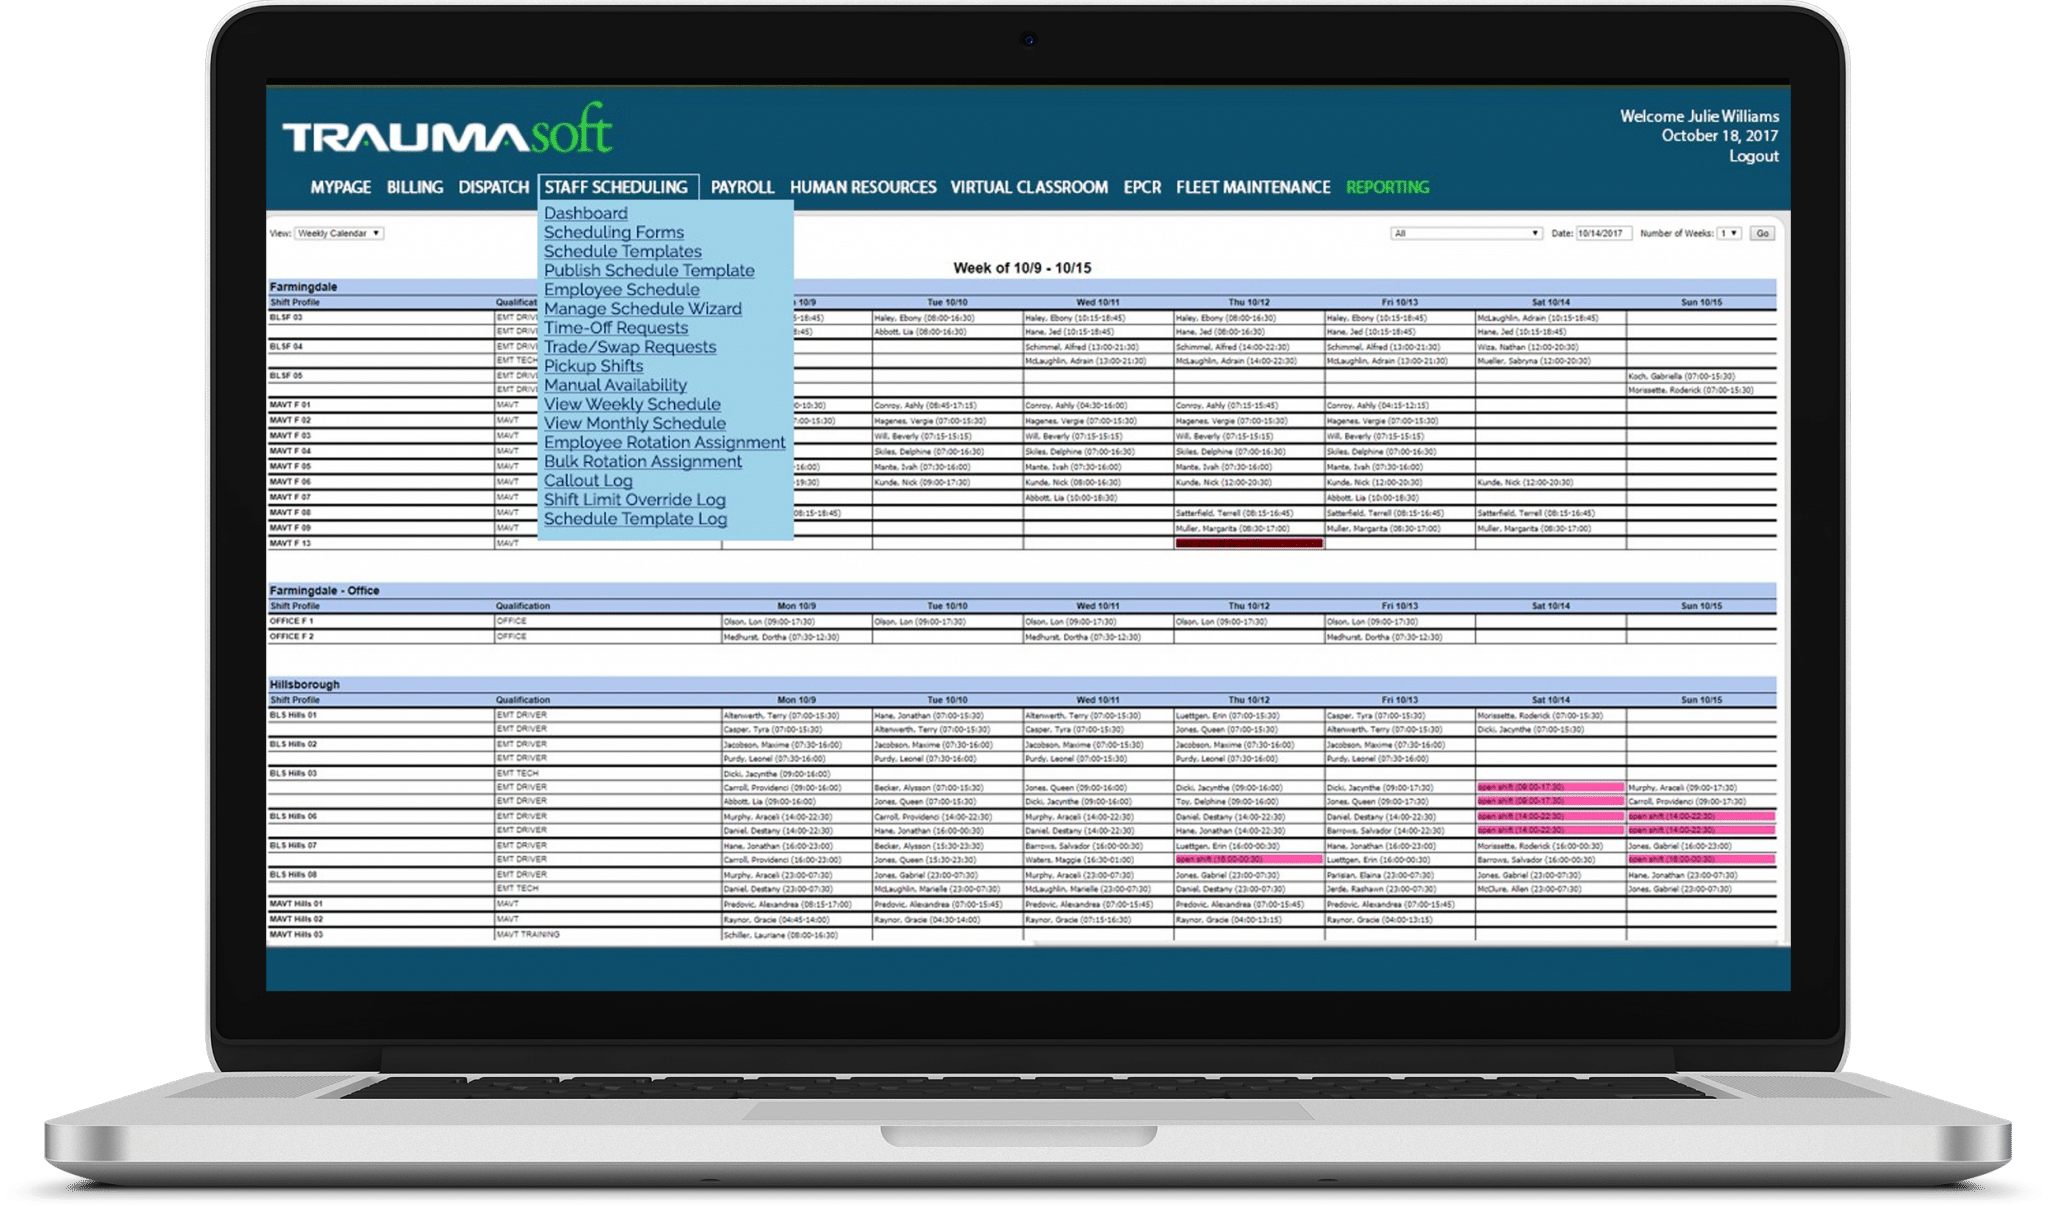View Time-Off Requests
2048x1207 pixels.
pos(615,327)
